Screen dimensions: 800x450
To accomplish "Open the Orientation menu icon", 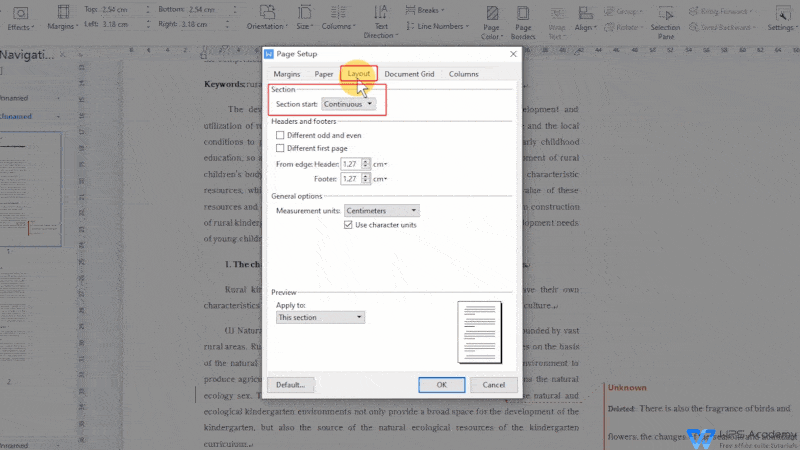I will coord(267,12).
